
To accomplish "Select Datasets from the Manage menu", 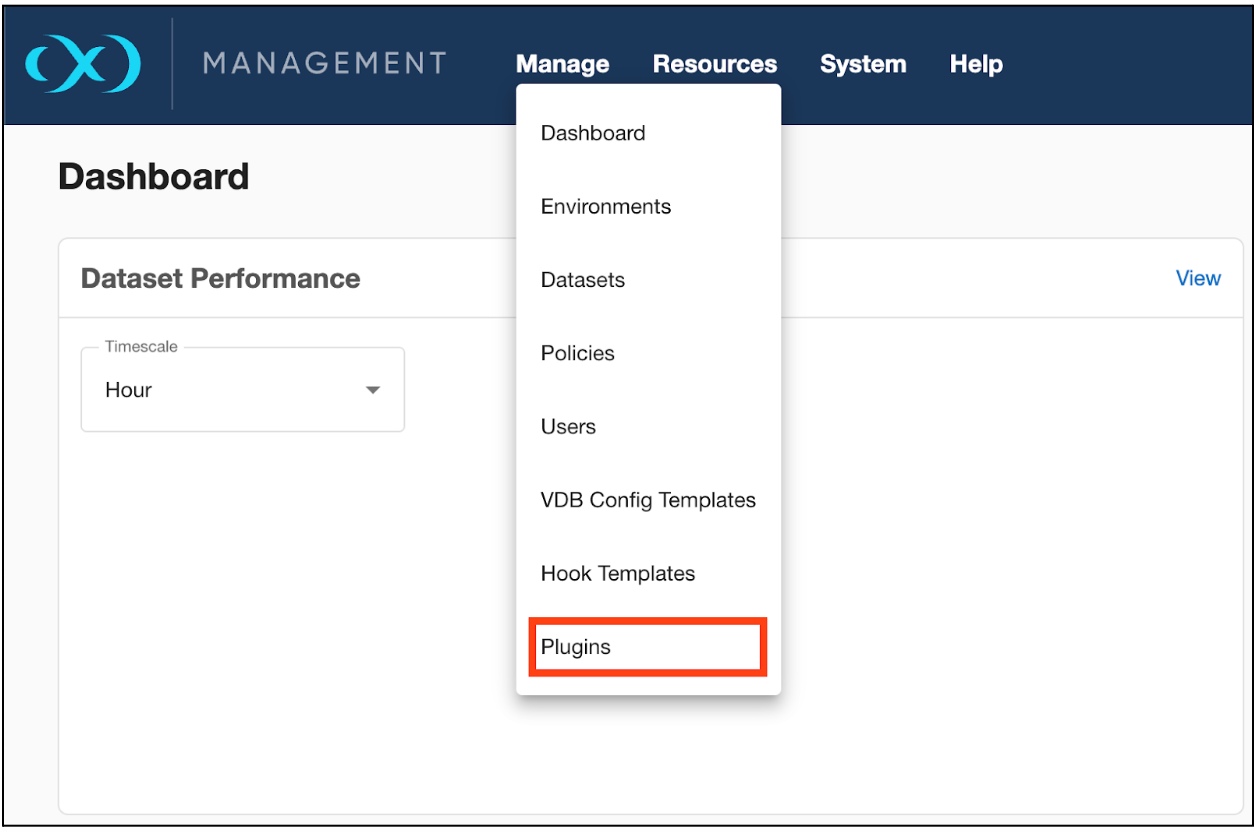I will [582, 280].
